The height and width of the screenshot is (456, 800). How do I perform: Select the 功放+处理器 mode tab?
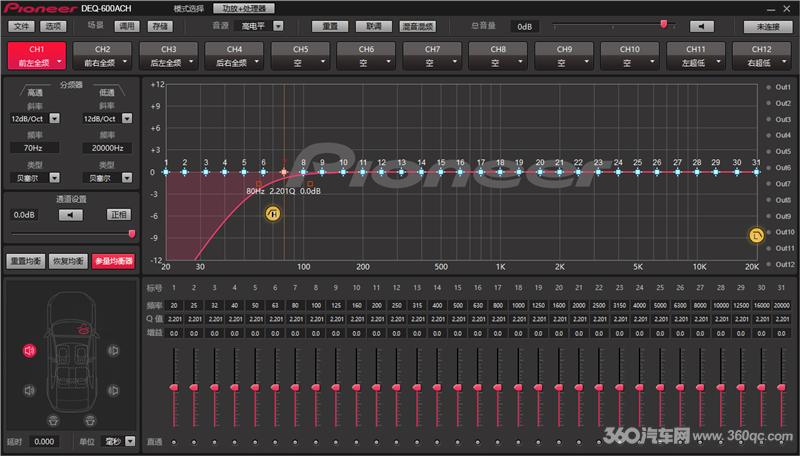pos(244,9)
